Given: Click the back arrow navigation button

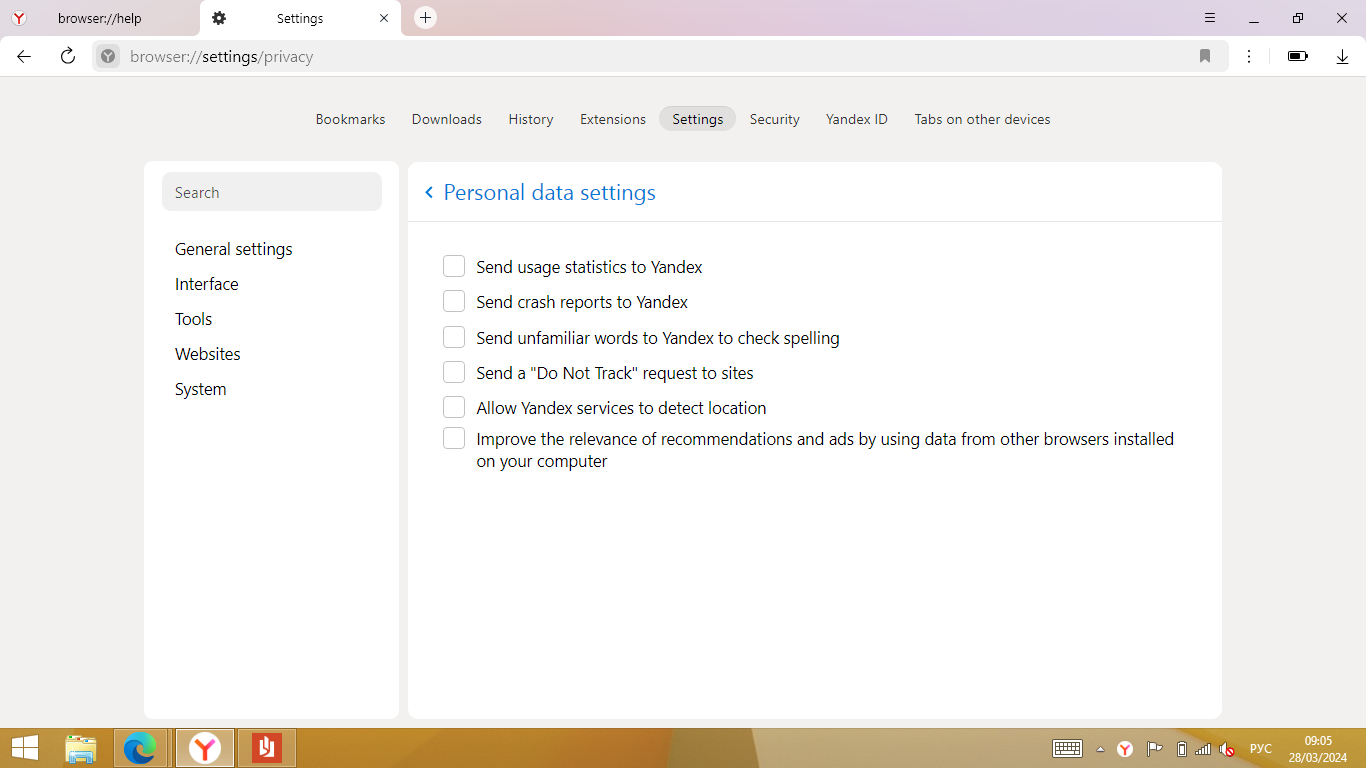Looking at the screenshot, I should pyautogui.click(x=24, y=57).
